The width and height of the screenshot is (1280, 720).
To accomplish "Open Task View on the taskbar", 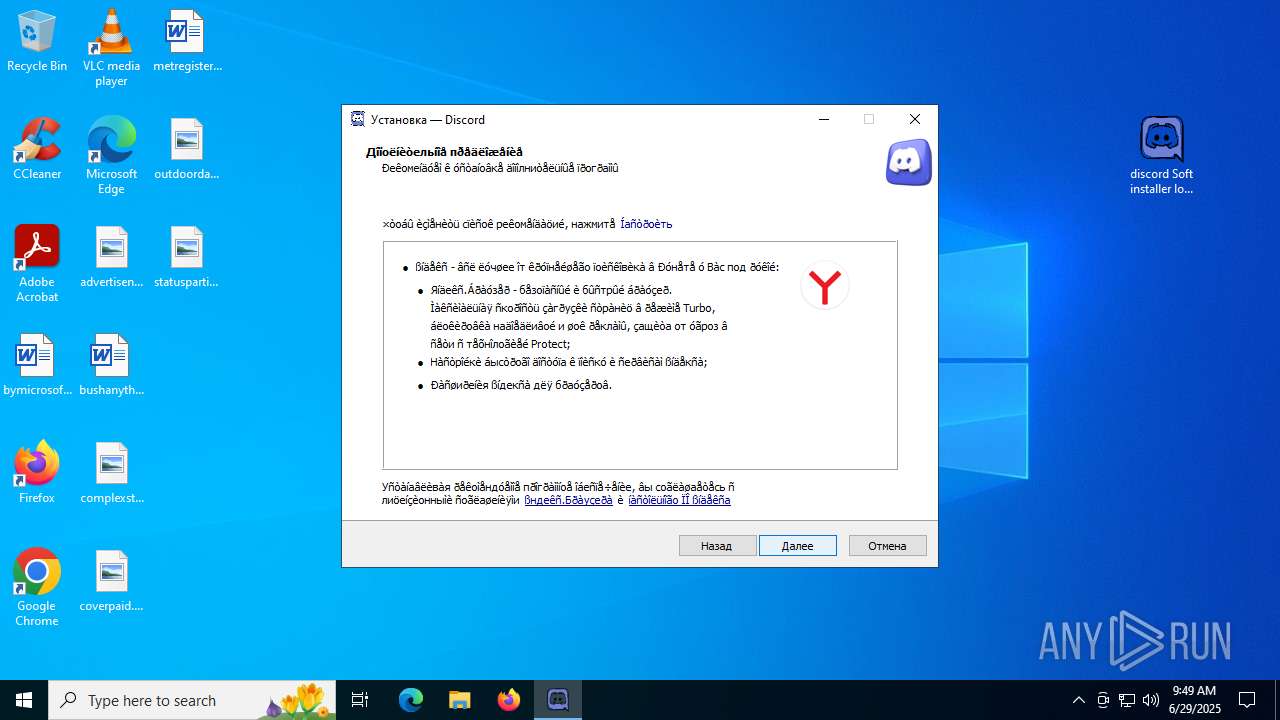I will click(x=360, y=700).
